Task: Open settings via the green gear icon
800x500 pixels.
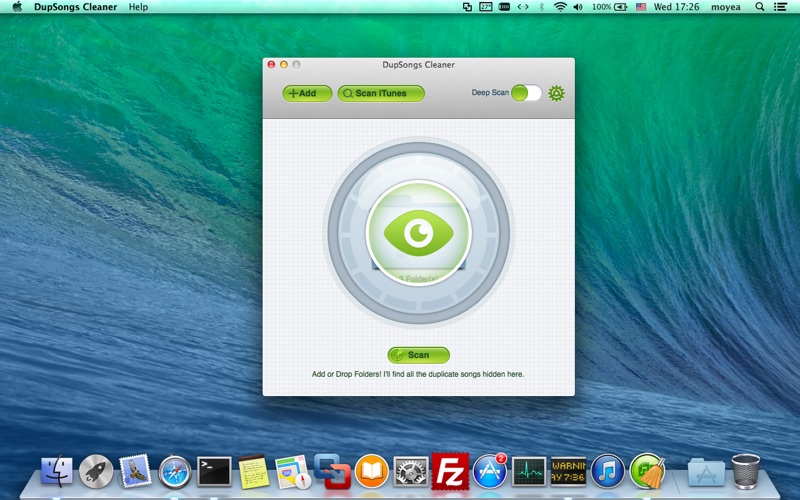Action: (x=556, y=93)
